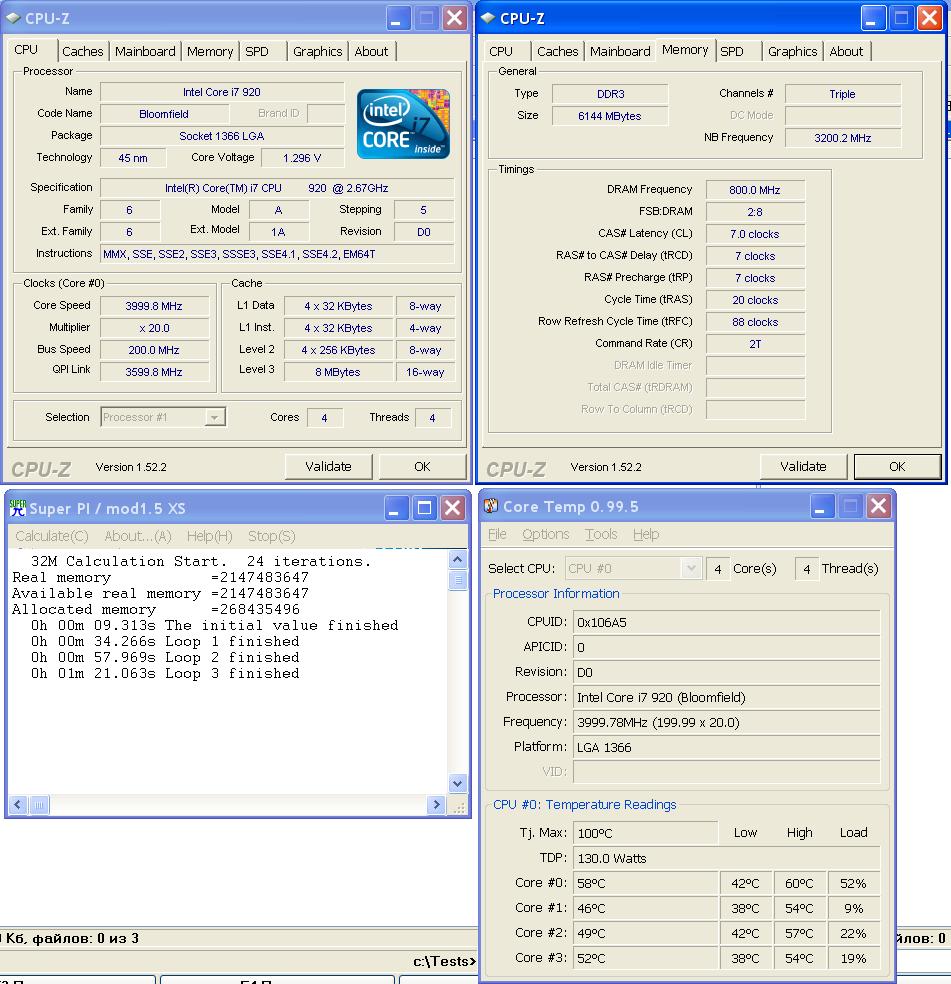This screenshot has height=984, width=951.
Task: Open the File menu in Core Temp
Action: point(497,534)
